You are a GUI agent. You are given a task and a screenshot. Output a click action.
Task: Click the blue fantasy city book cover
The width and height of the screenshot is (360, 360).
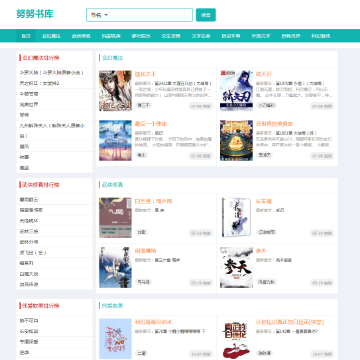115,141
